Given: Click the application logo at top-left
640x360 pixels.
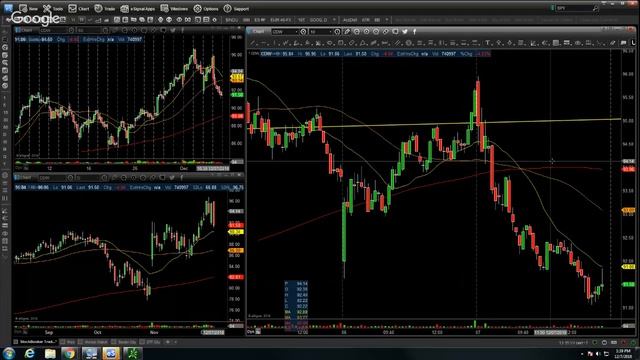Looking at the screenshot, I should (8, 8).
